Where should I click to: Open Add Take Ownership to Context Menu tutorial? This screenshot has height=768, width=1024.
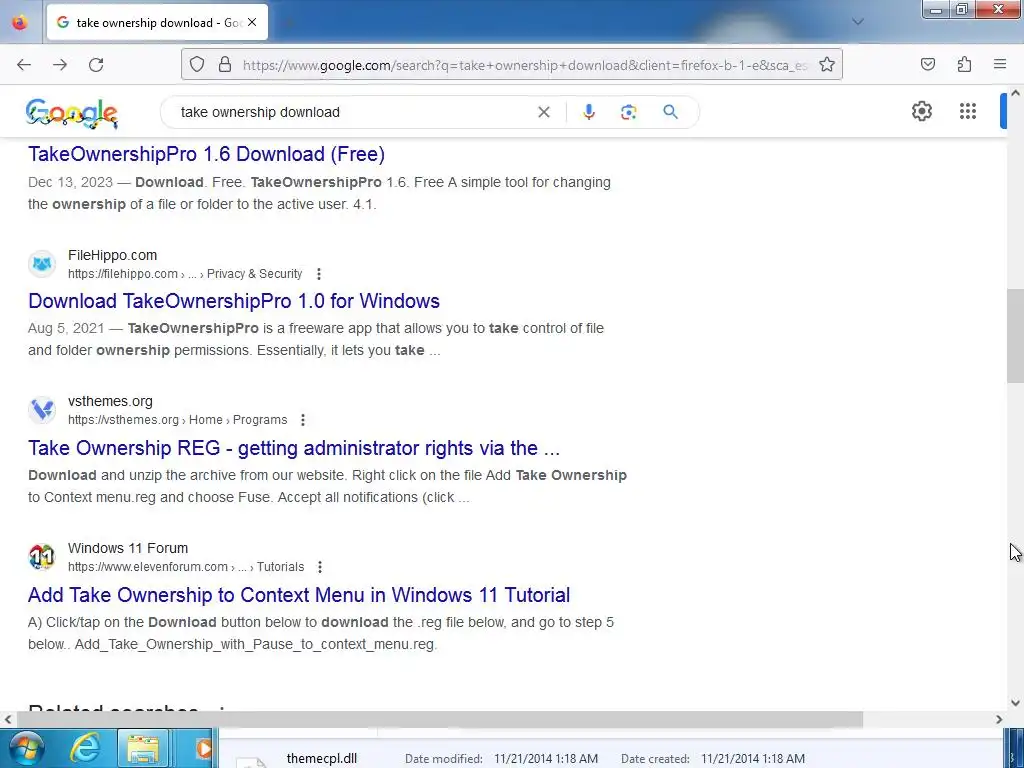point(299,595)
